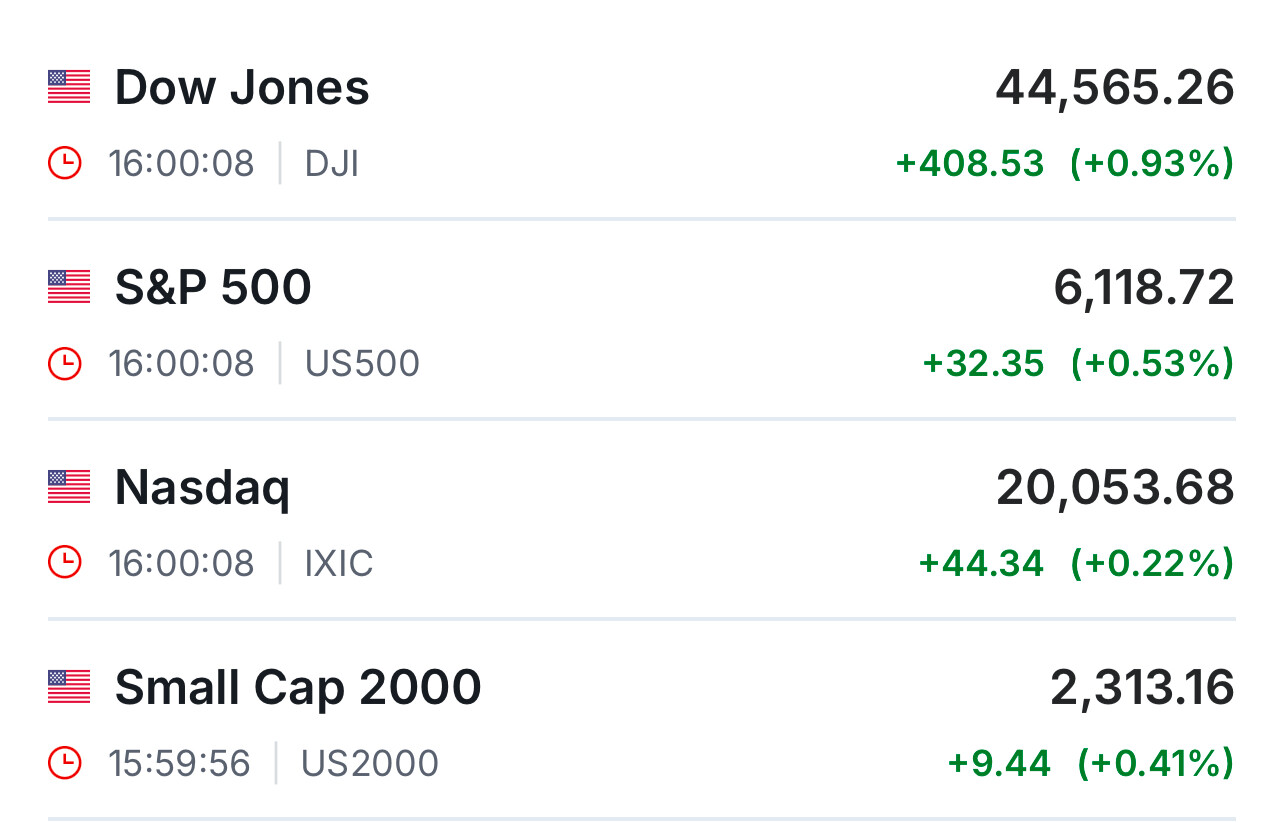Open the Nasdaq index name
Image resolution: width=1284 pixels, height=823 pixels.
[x=202, y=489]
